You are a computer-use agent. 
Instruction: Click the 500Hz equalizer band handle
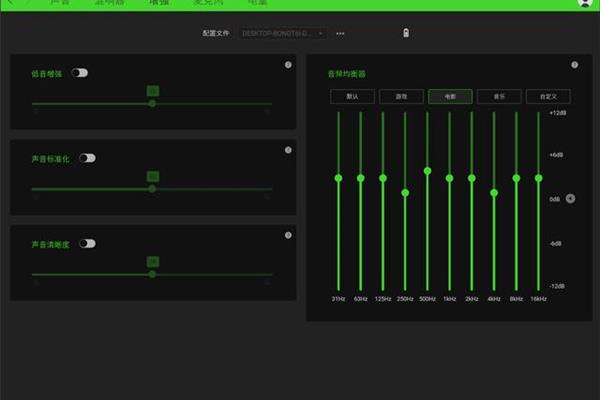point(427,171)
